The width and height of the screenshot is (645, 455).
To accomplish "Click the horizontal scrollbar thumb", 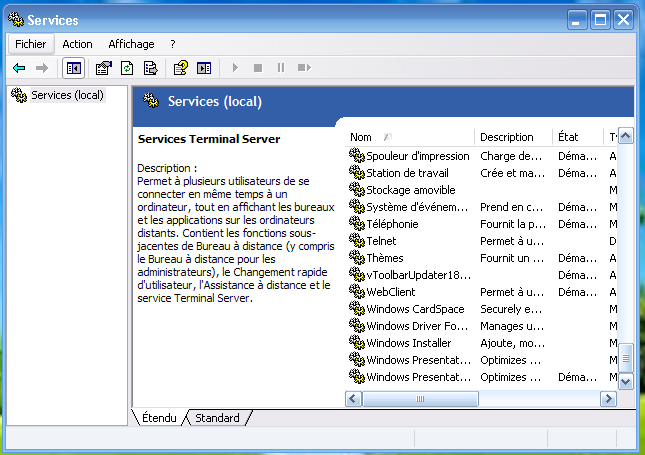I will tap(420, 399).
